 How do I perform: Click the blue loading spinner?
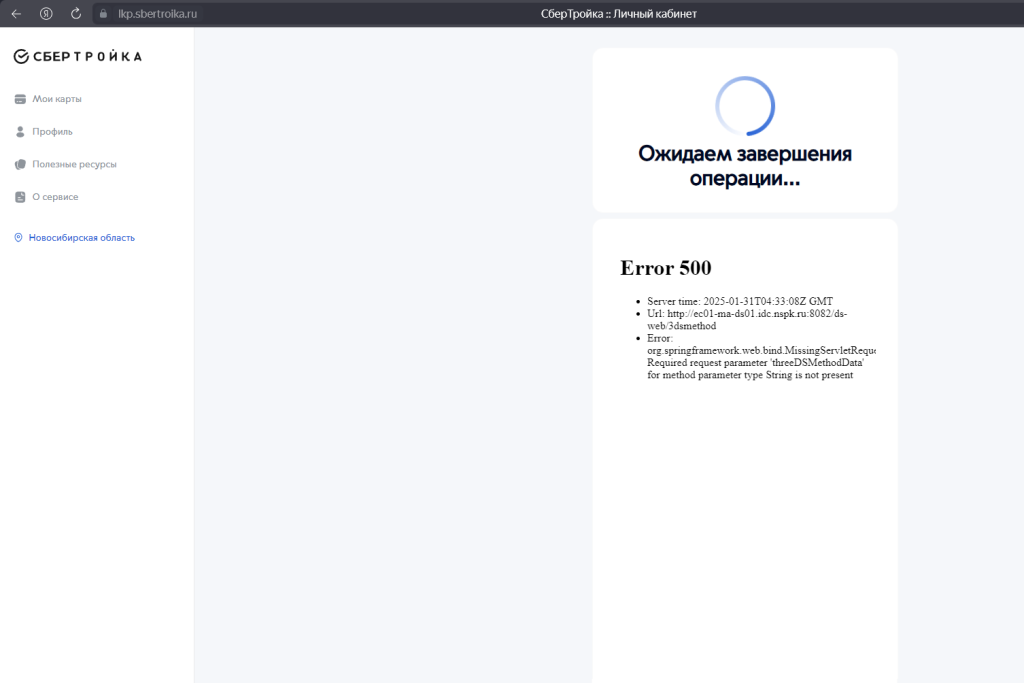(745, 106)
